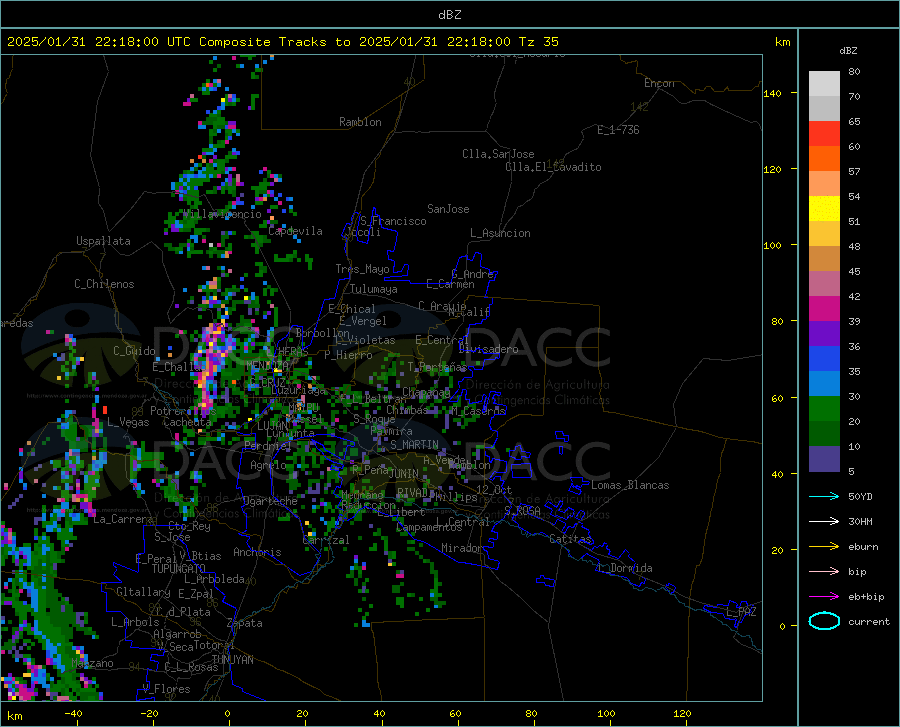Click the JUNIN map label
This screenshot has height=727, width=900.
(404, 474)
